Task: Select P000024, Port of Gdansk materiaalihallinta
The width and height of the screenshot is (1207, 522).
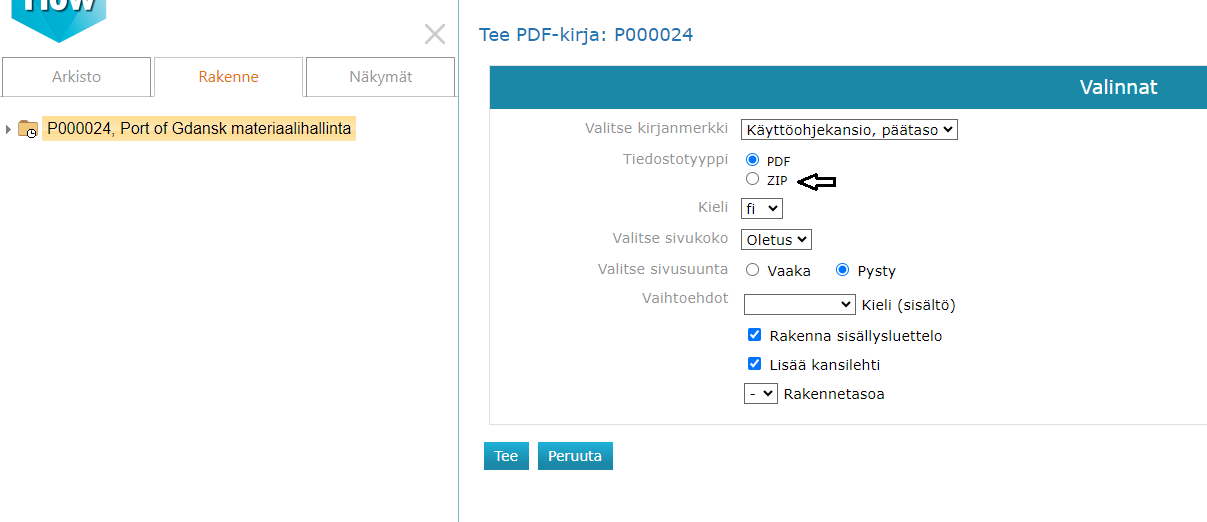Action: [x=199, y=129]
